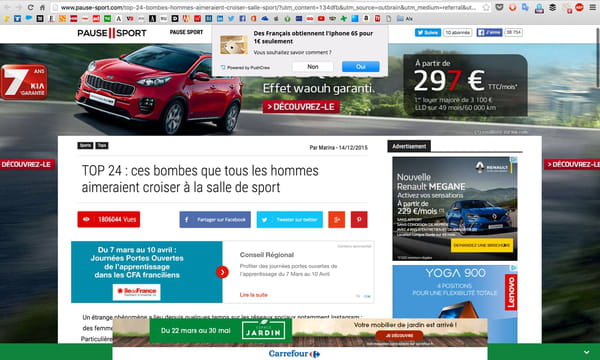Open the Twitter bookmark in bookmarks bar
Viewport: 600px width, 360px height.
click(x=231, y=18)
